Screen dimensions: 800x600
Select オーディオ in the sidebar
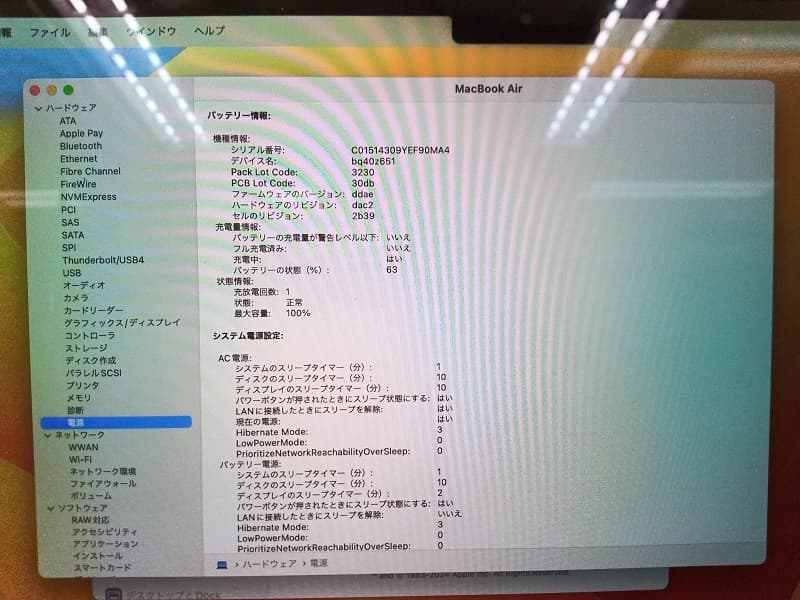[x=84, y=285]
